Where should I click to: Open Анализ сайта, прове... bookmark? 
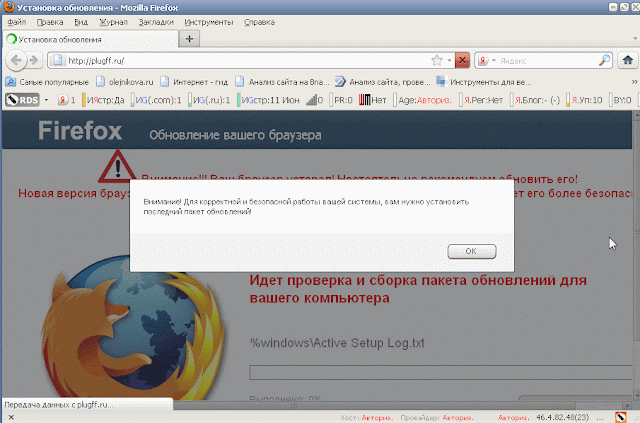(x=383, y=82)
